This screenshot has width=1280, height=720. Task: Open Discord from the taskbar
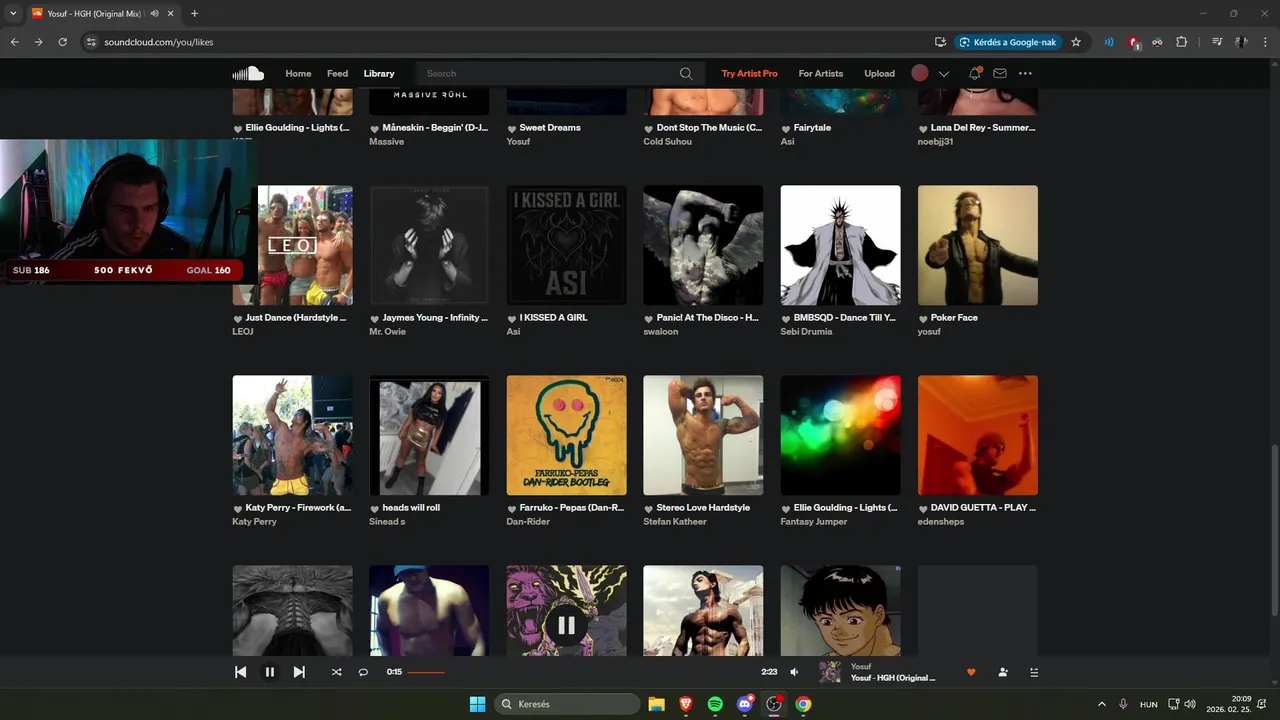(744, 704)
